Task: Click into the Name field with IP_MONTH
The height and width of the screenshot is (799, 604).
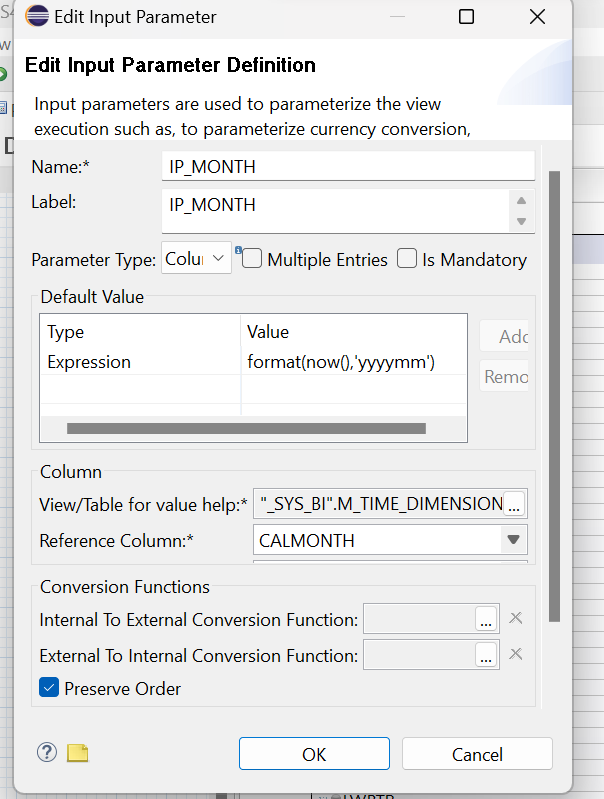Action: click(x=347, y=167)
